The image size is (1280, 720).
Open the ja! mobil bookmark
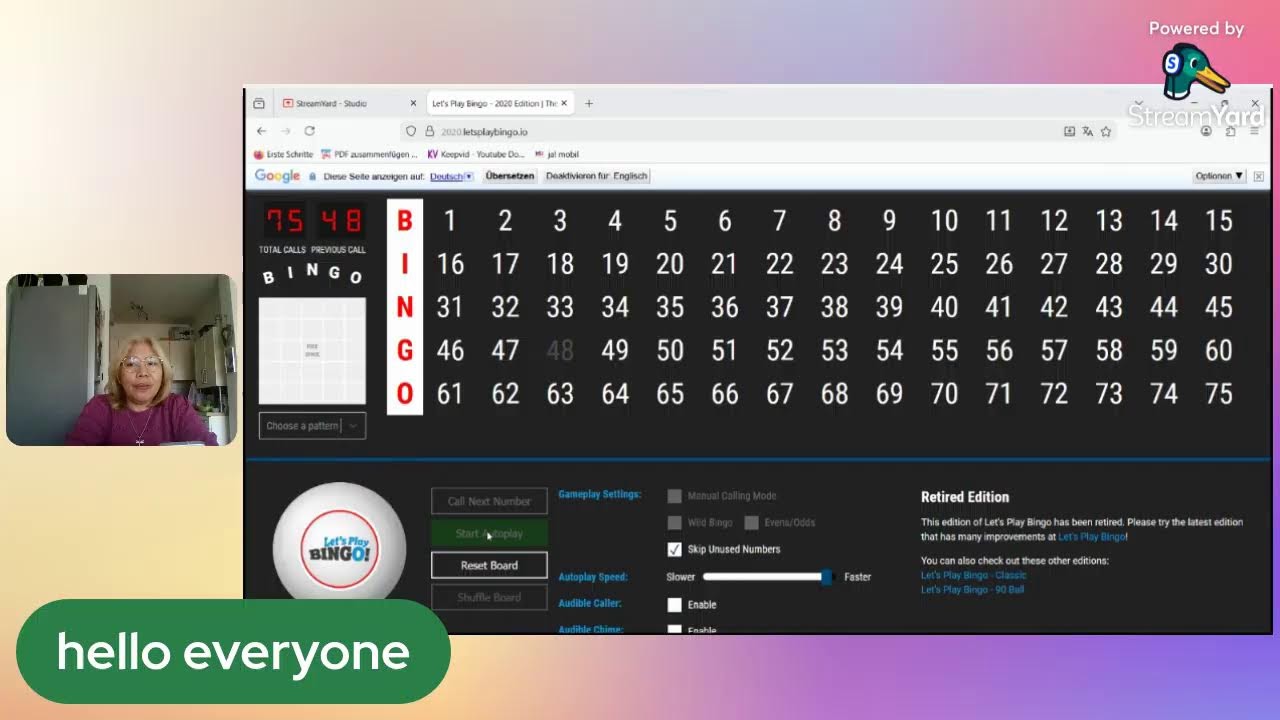pyautogui.click(x=557, y=155)
